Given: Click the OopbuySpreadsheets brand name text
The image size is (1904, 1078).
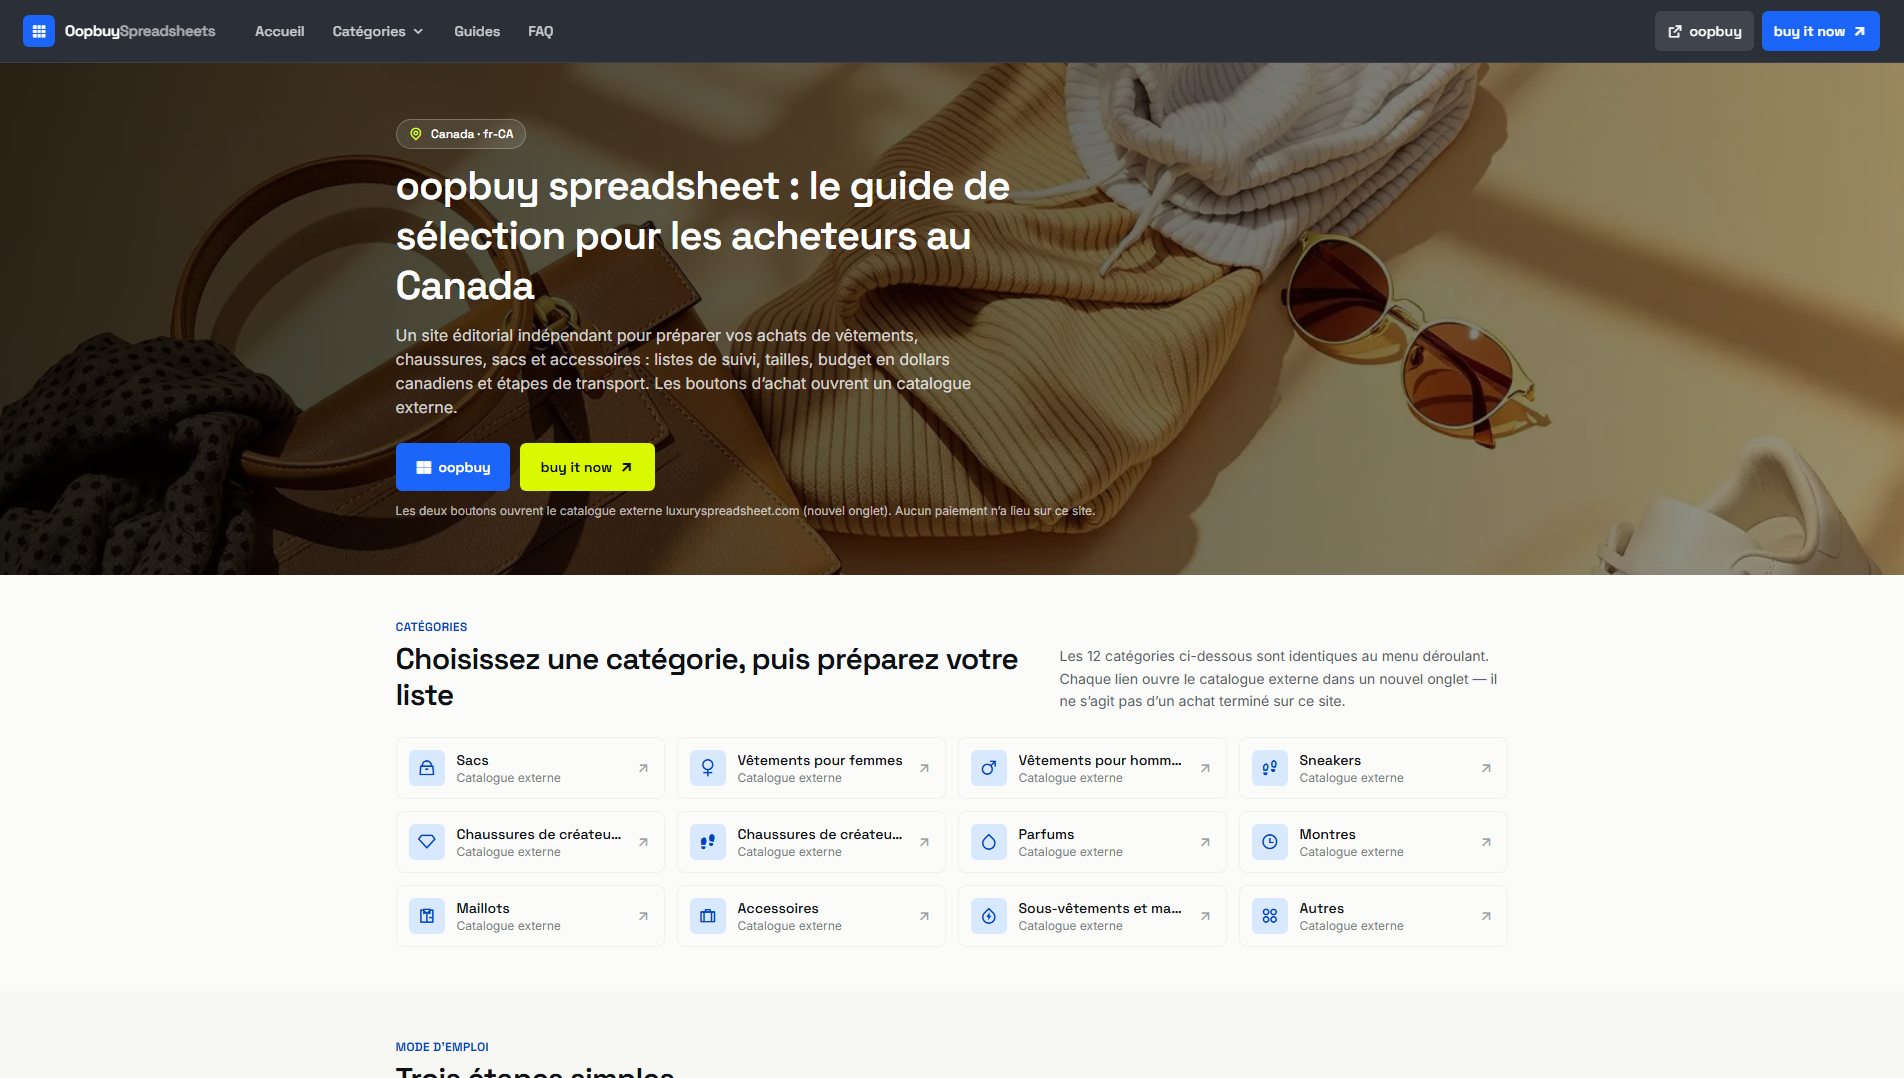Looking at the screenshot, I should coord(140,31).
